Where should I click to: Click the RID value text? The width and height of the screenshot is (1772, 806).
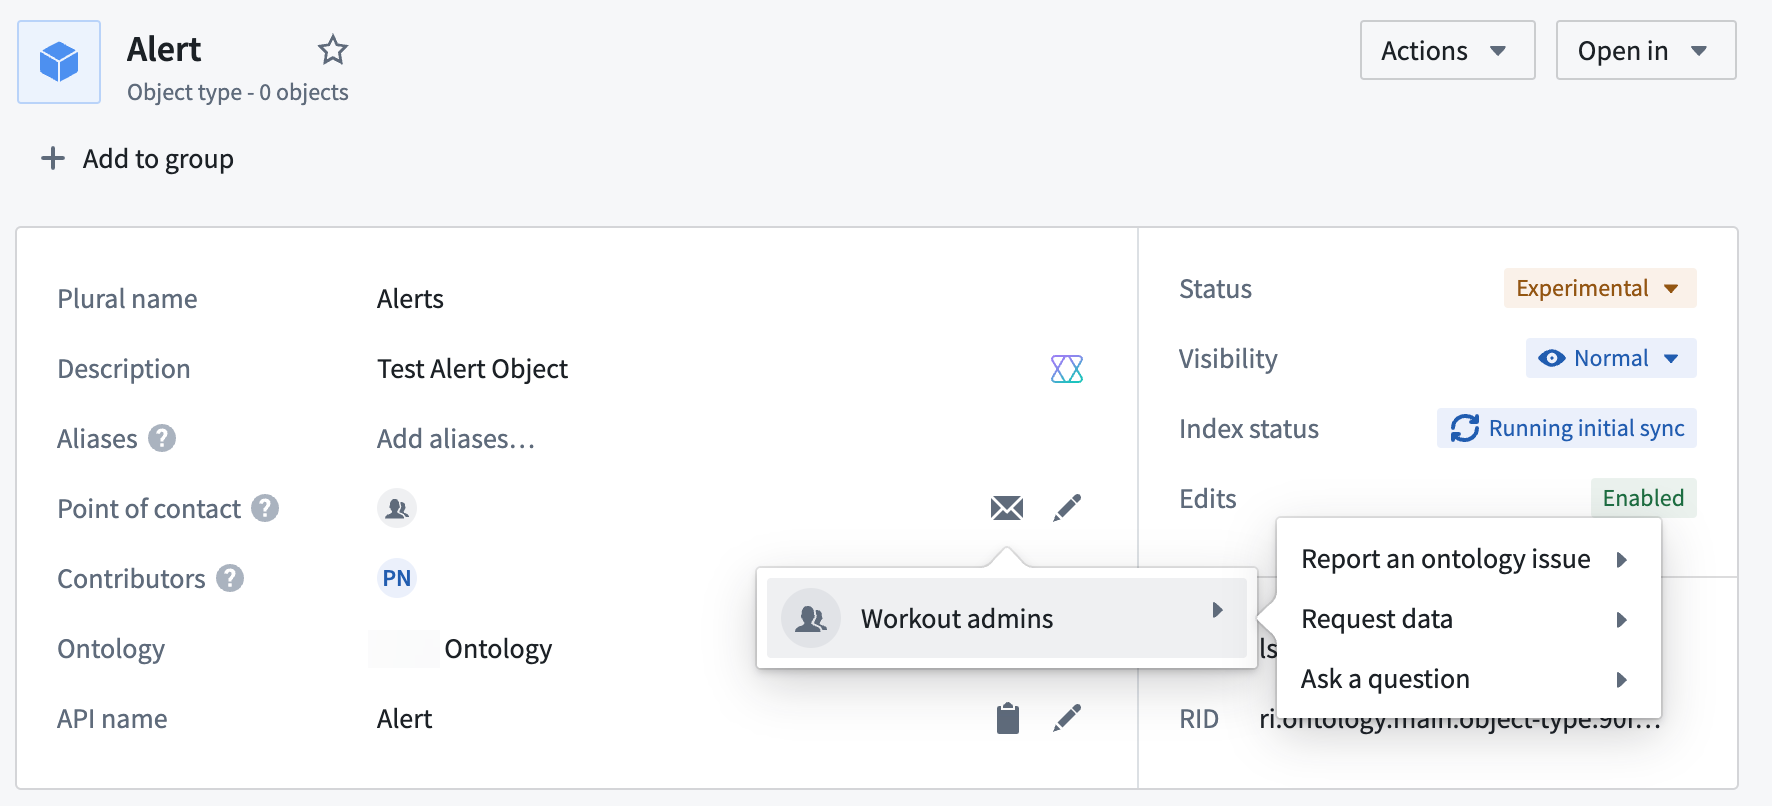[x=1460, y=719]
